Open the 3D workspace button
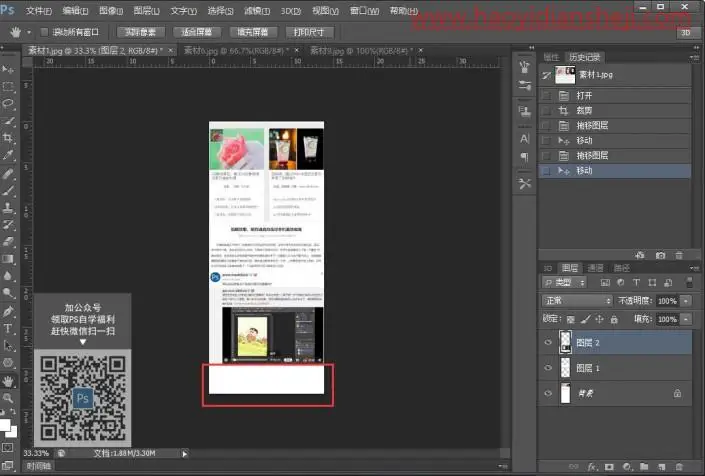Viewport: 705px width, 476px height. point(686,32)
